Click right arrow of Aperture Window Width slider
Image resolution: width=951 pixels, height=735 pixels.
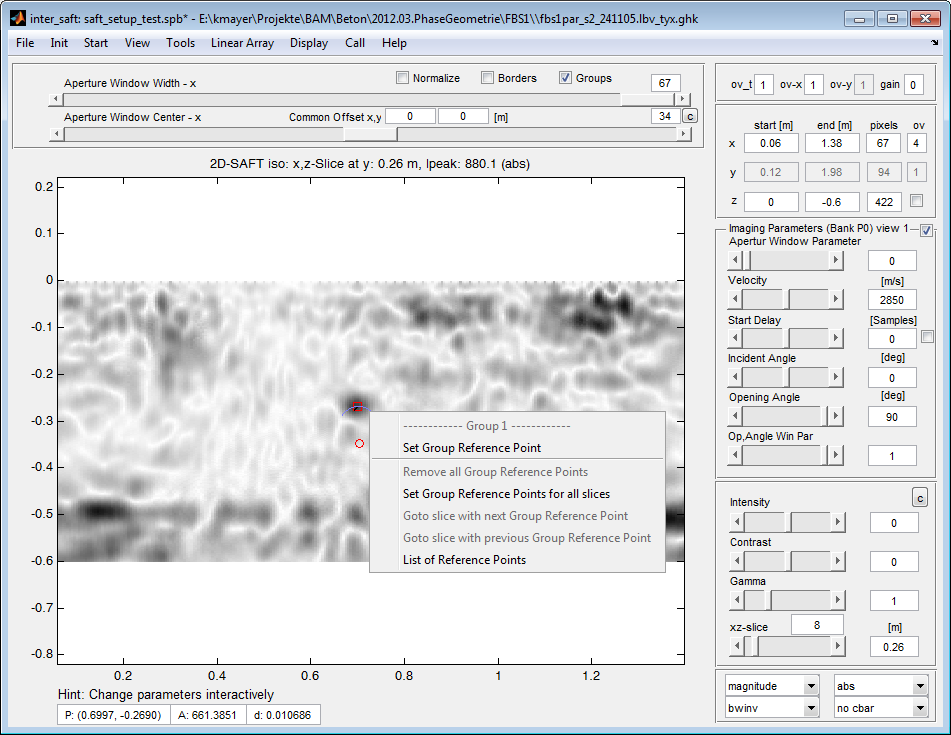click(683, 99)
